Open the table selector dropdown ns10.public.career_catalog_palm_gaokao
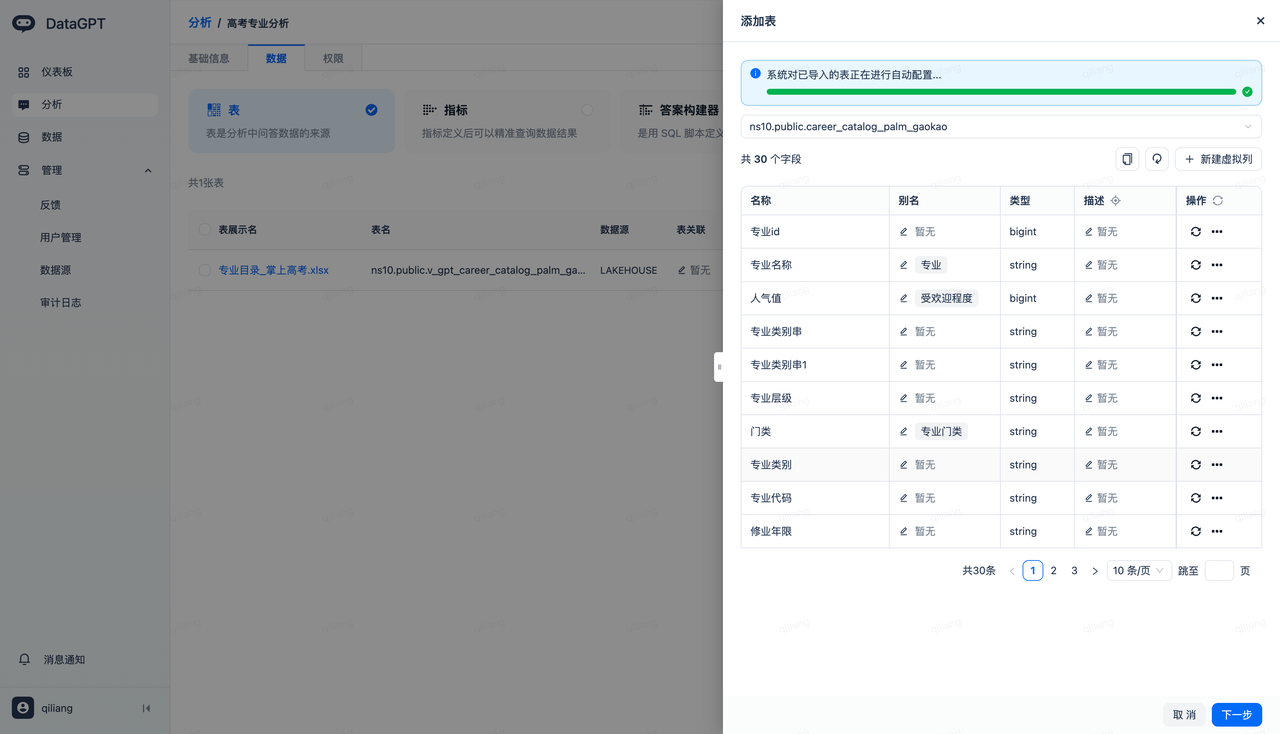The height and width of the screenshot is (734, 1280). (1000, 127)
